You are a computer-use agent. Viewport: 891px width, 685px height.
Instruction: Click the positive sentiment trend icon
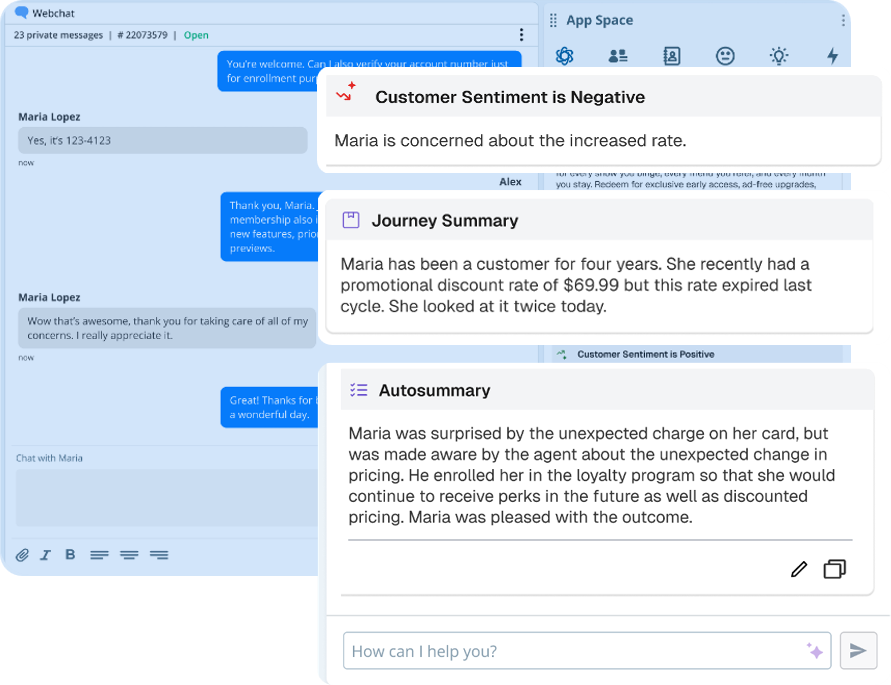point(561,354)
